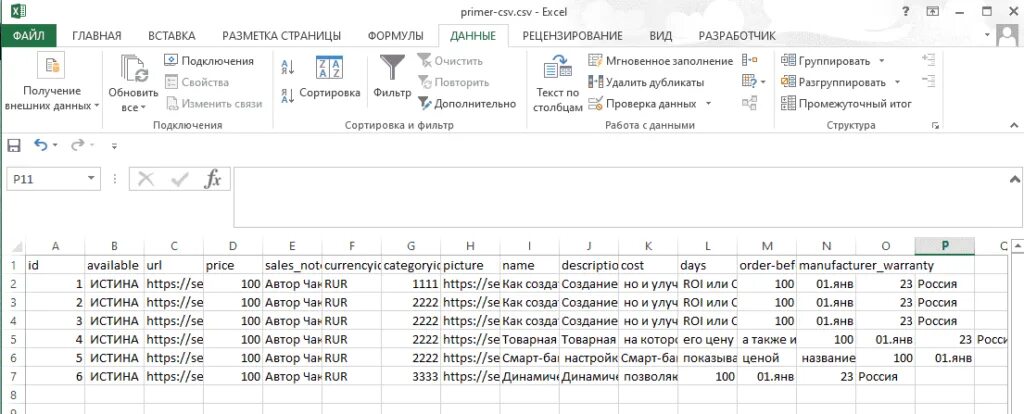Image resolution: width=1024 pixels, height=414 pixels.
Task: Click Группировать button
Action: tap(826, 61)
